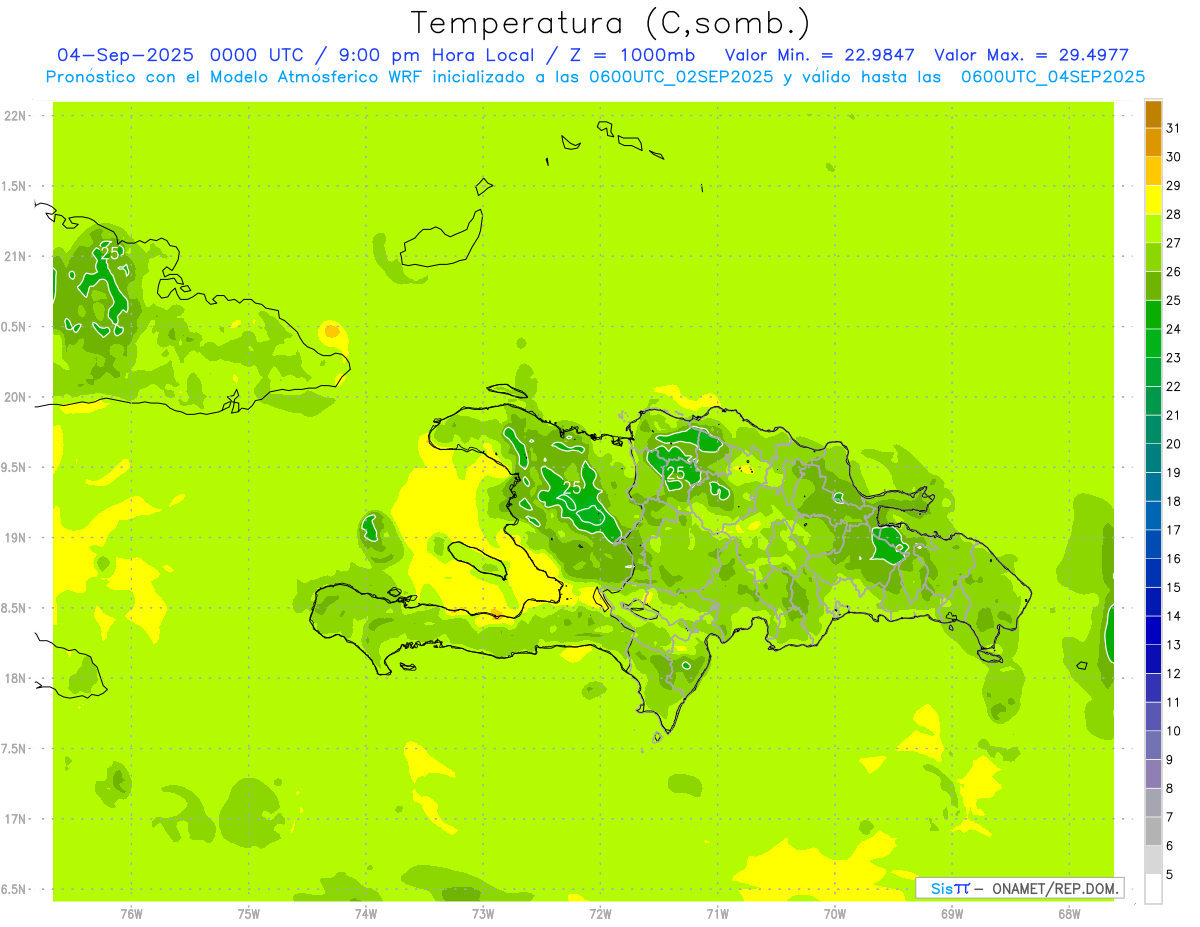Click the '25' contour label over northern Haiti
1200x927 pixels.
pyautogui.click(x=572, y=487)
